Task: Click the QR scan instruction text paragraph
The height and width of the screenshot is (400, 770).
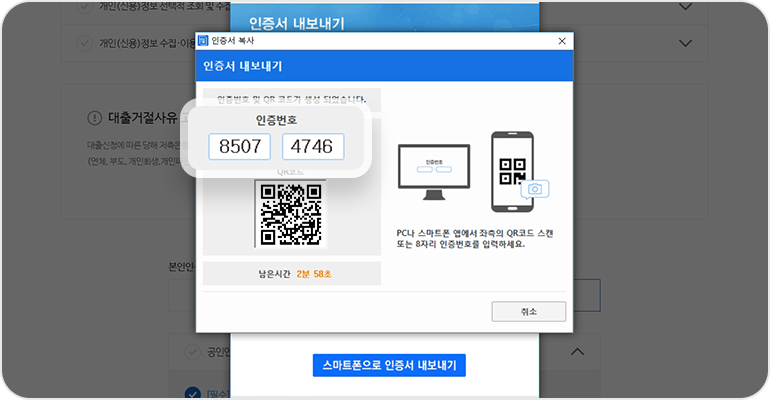Action: 474,239
